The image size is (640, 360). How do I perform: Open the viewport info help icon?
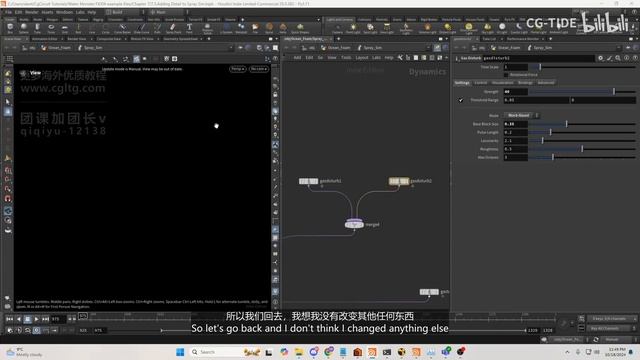point(276,59)
